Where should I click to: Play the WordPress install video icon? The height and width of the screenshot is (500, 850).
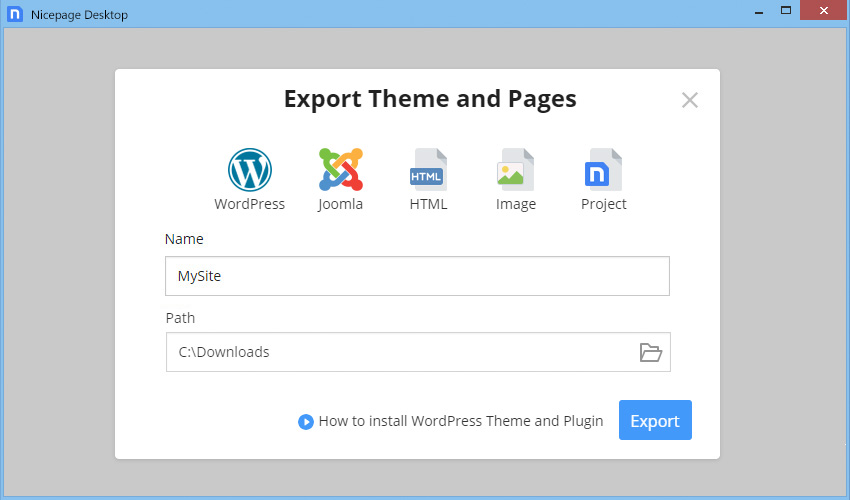coord(306,422)
